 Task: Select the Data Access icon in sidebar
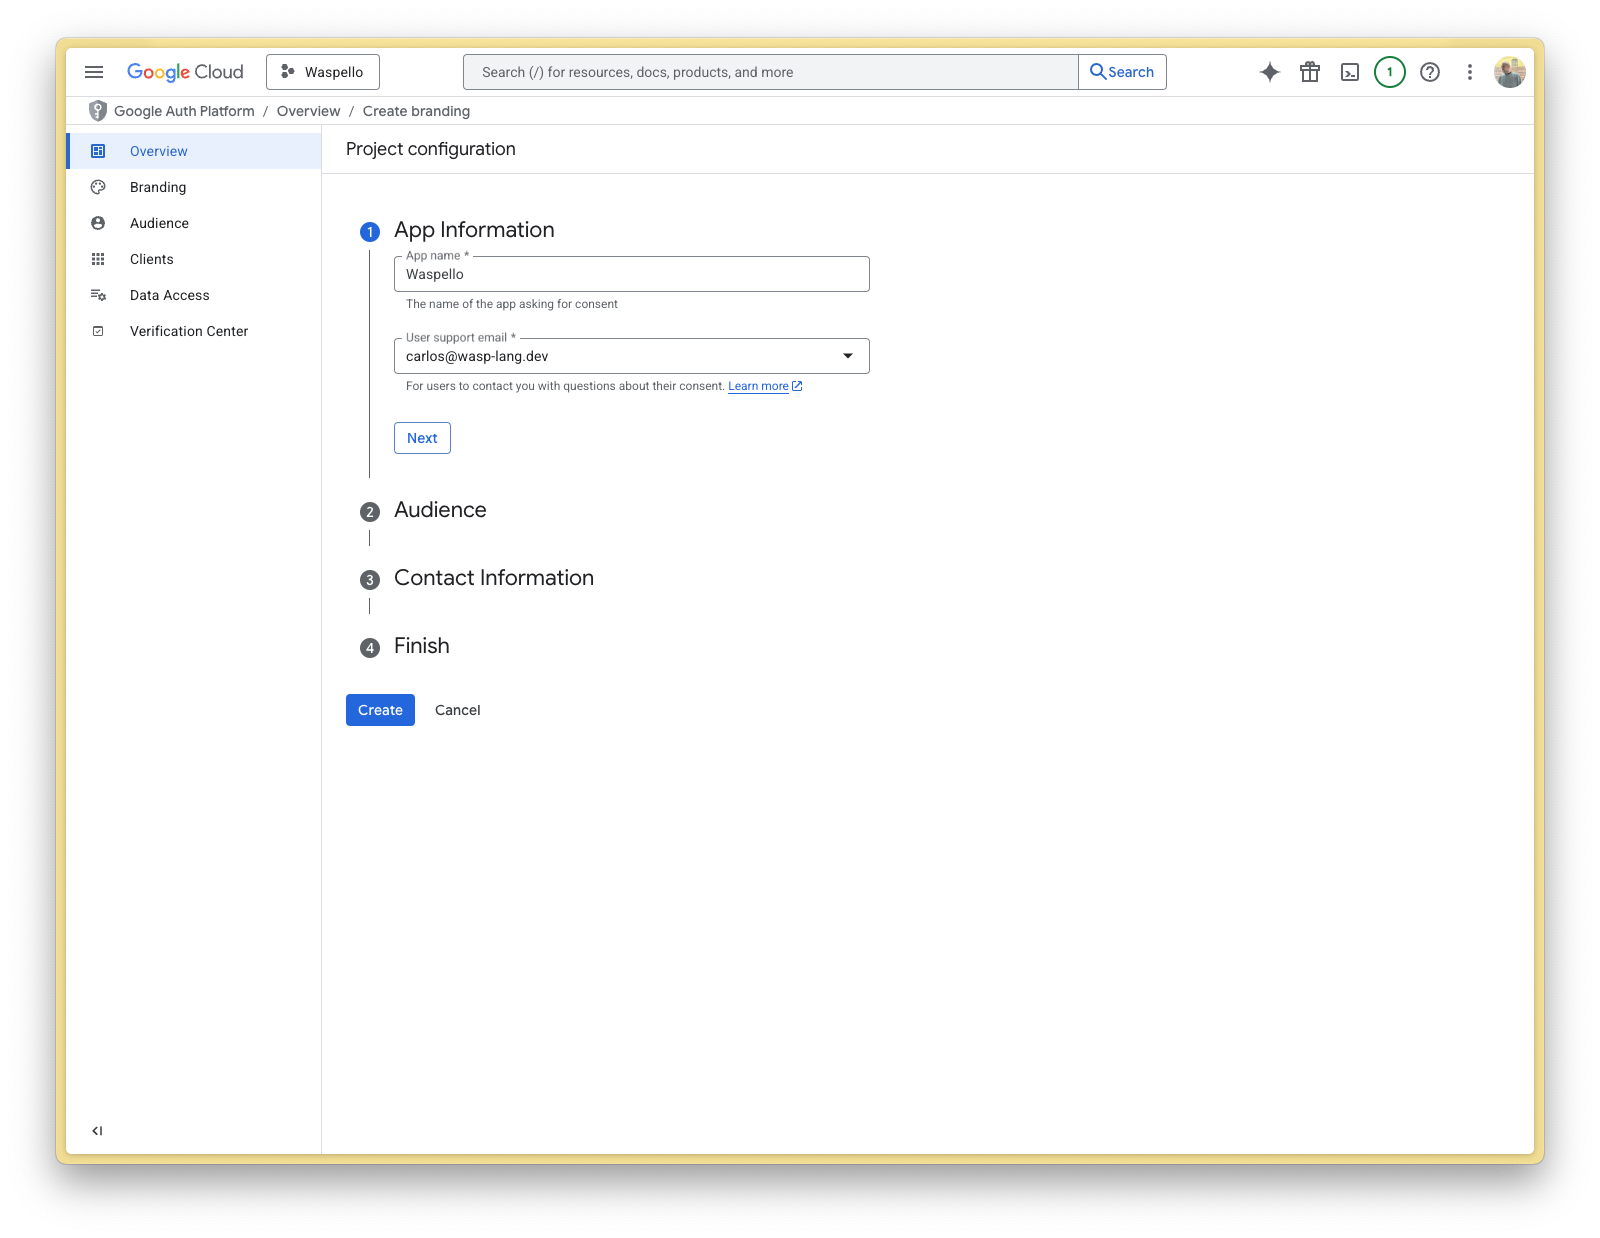click(98, 295)
